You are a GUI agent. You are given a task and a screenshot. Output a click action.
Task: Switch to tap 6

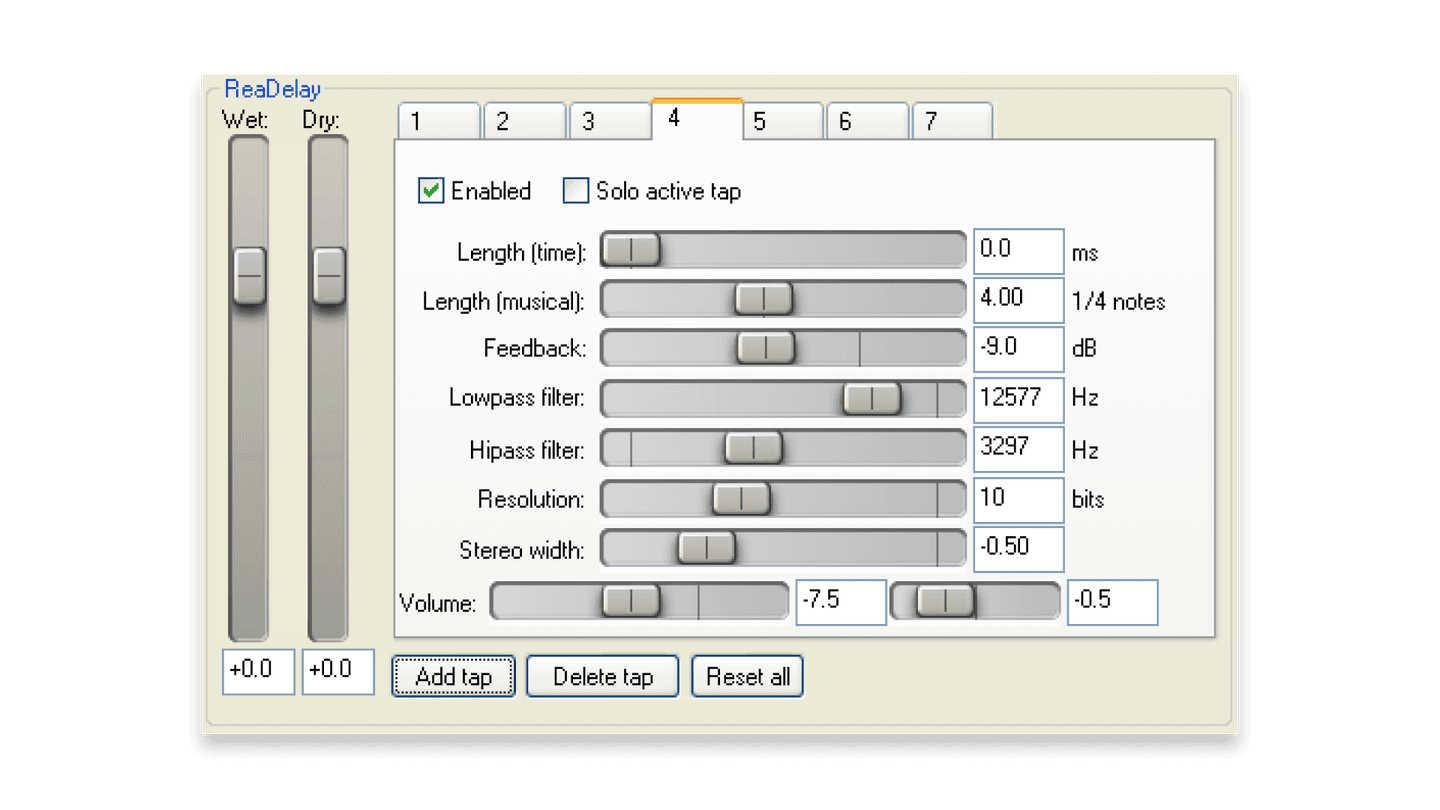point(867,120)
